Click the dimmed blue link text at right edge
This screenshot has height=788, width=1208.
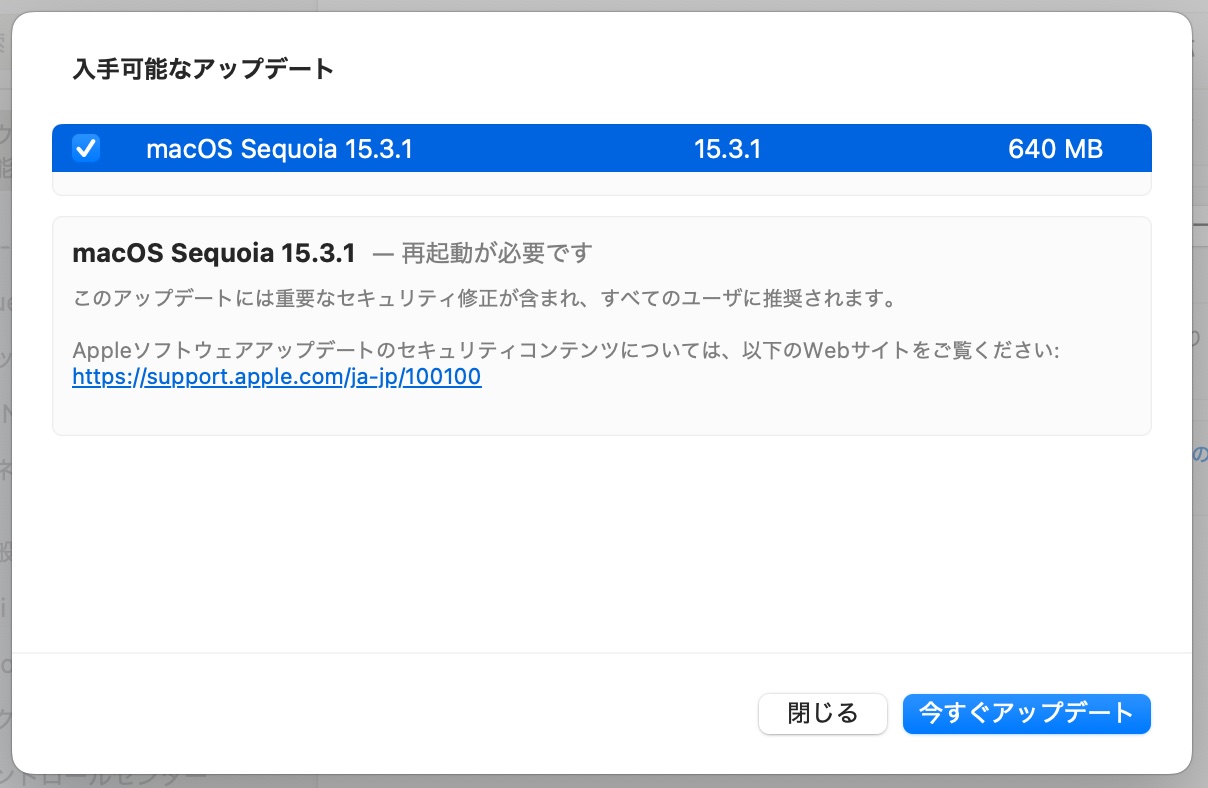click(1200, 453)
